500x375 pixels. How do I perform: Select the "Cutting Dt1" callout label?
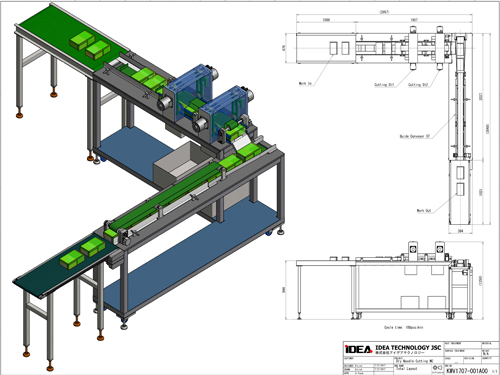pos(384,85)
